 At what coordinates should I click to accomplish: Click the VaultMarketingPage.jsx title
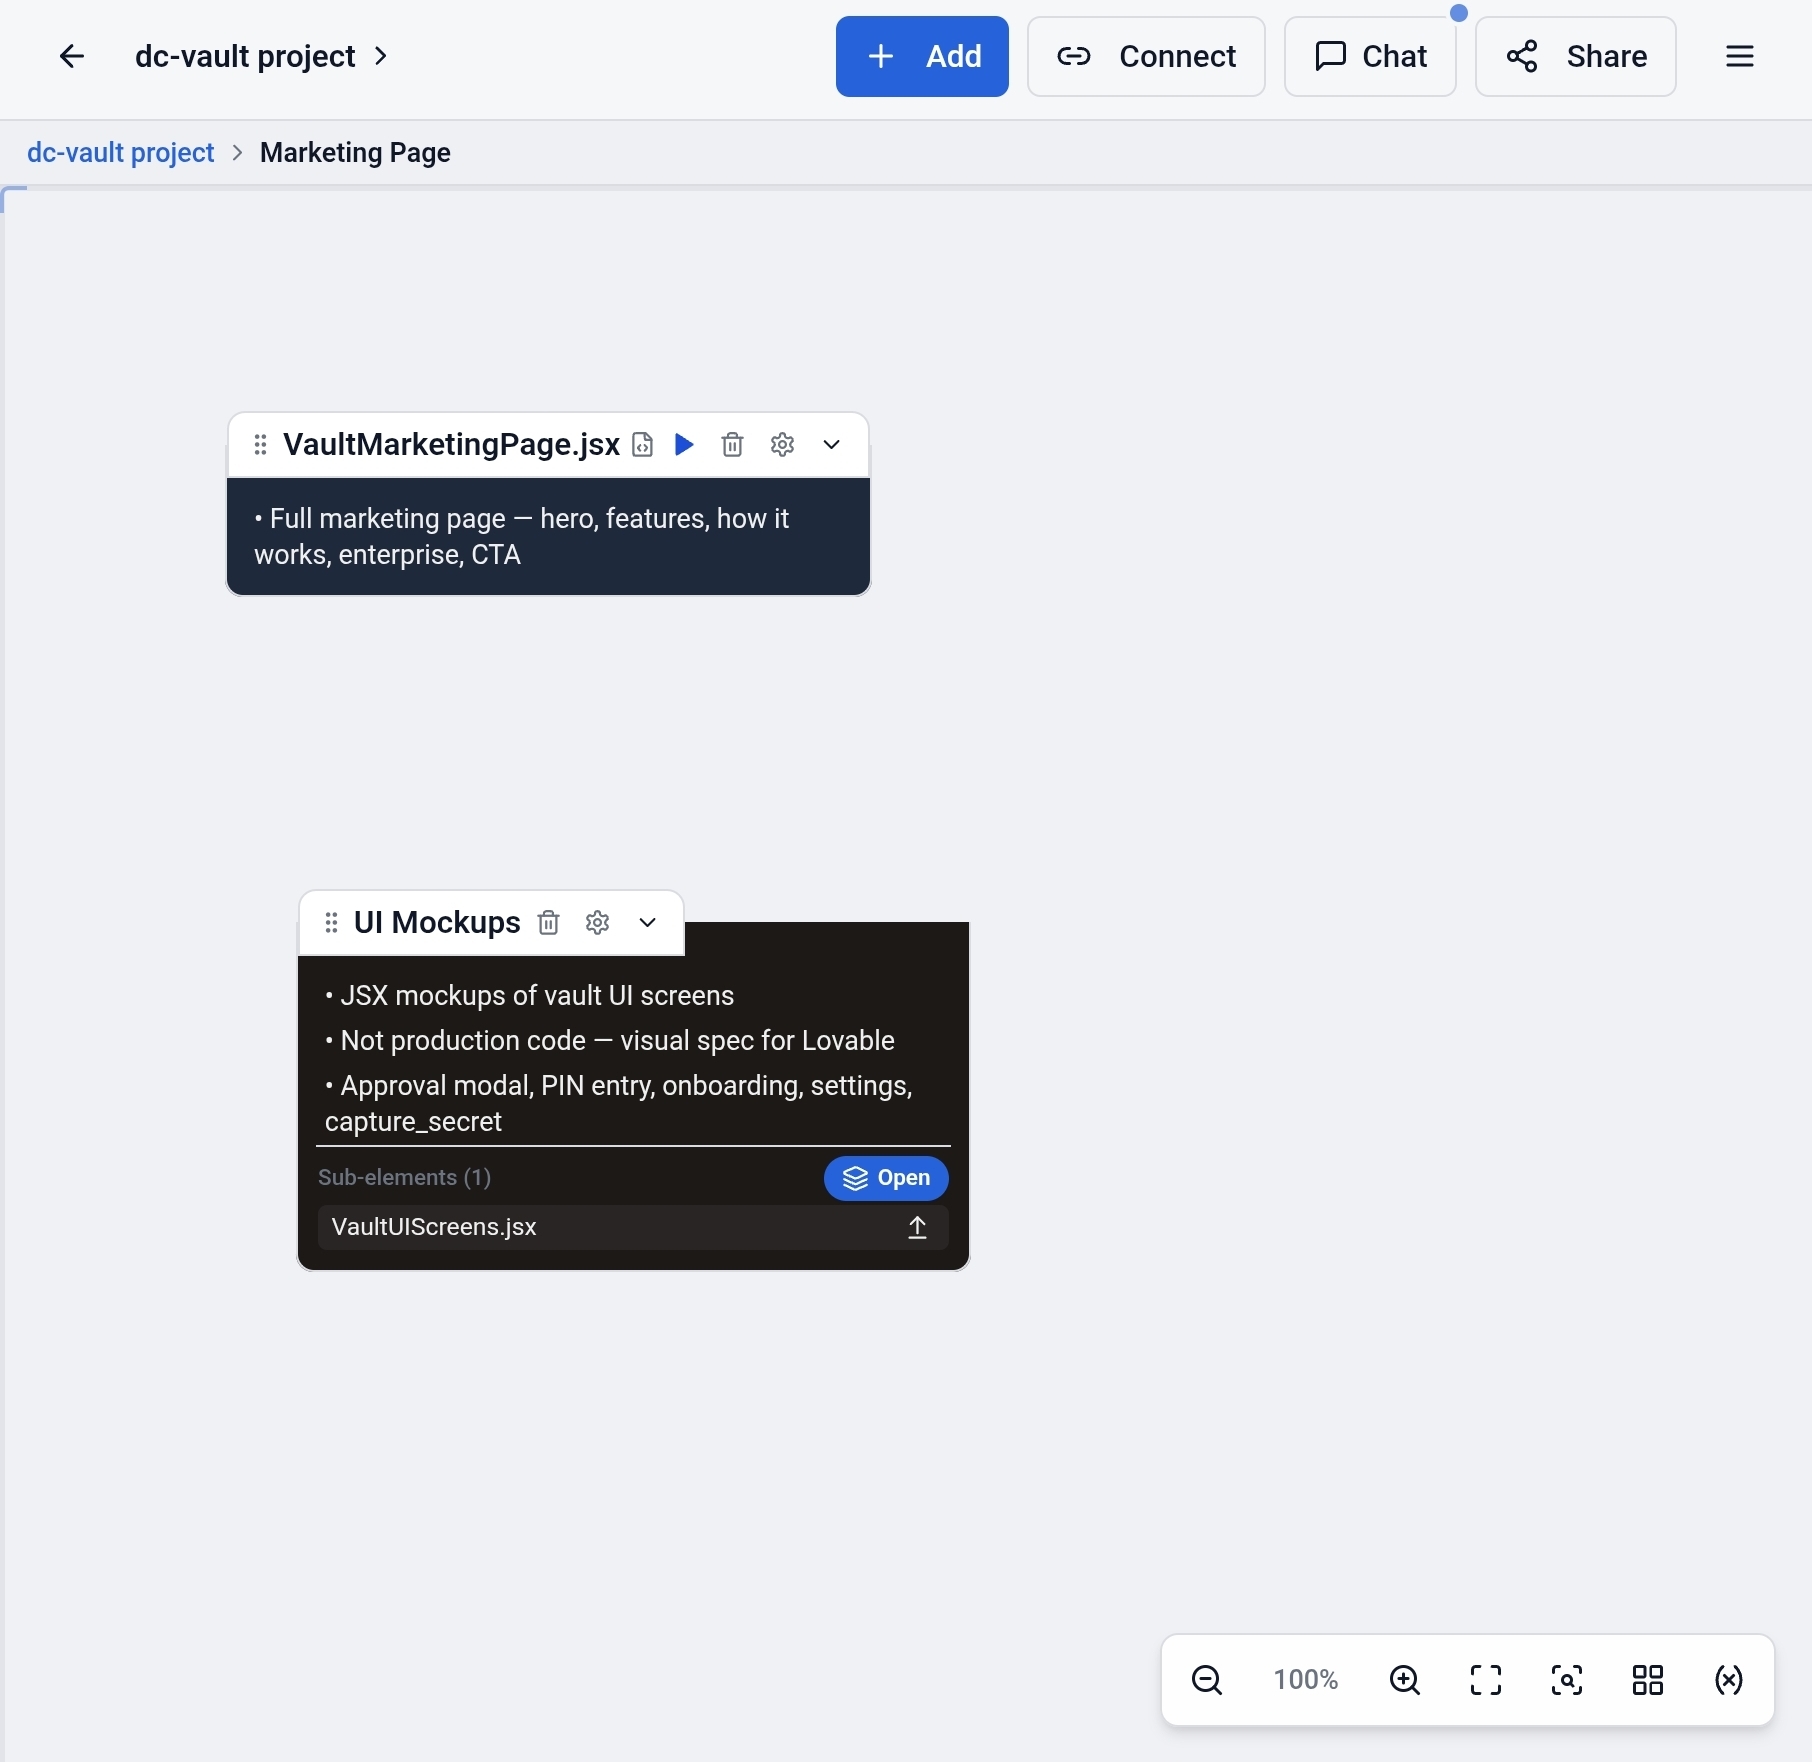[452, 444]
